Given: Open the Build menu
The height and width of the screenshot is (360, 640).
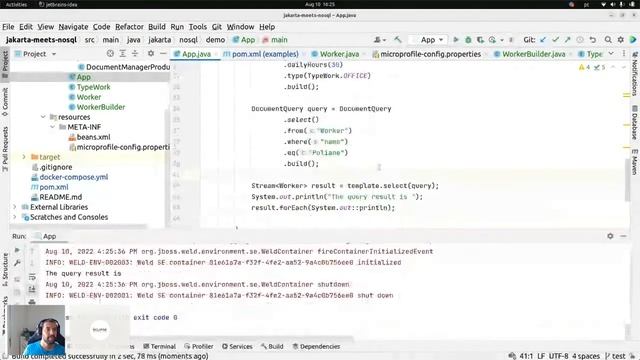Looking at the screenshot, I should click(157, 27).
